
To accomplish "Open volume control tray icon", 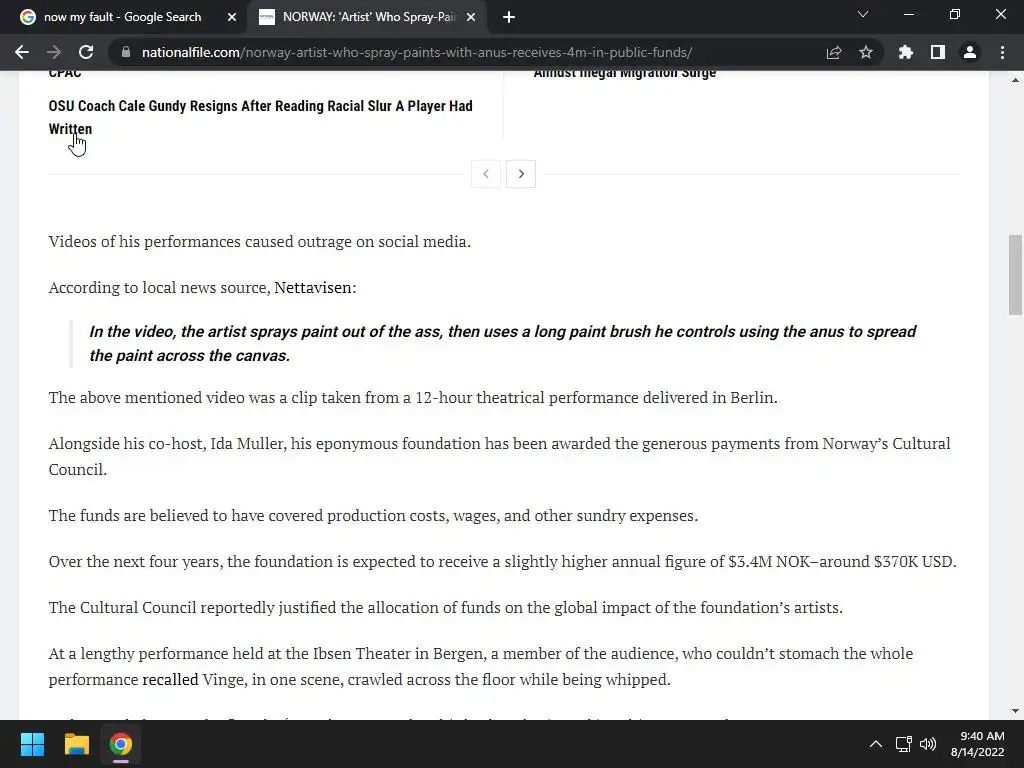I will 928,744.
